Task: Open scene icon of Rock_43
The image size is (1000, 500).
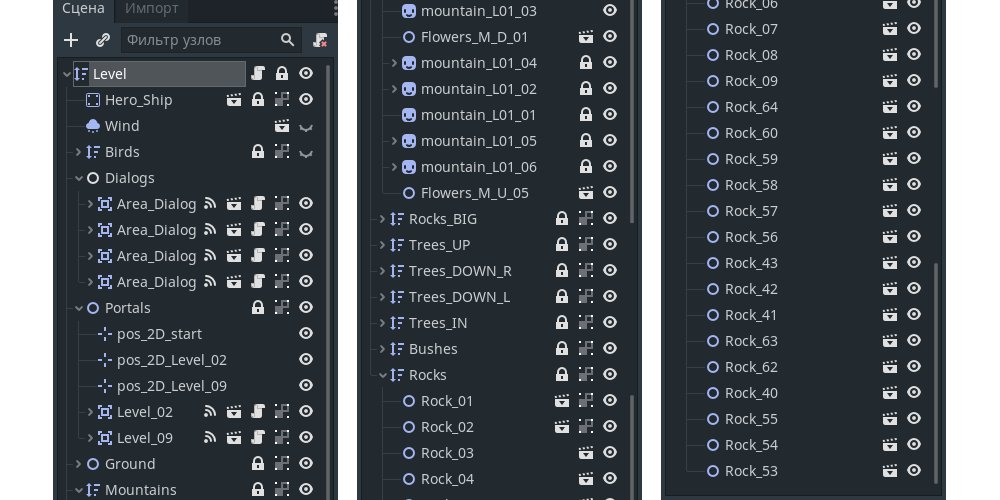Action: click(x=890, y=263)
